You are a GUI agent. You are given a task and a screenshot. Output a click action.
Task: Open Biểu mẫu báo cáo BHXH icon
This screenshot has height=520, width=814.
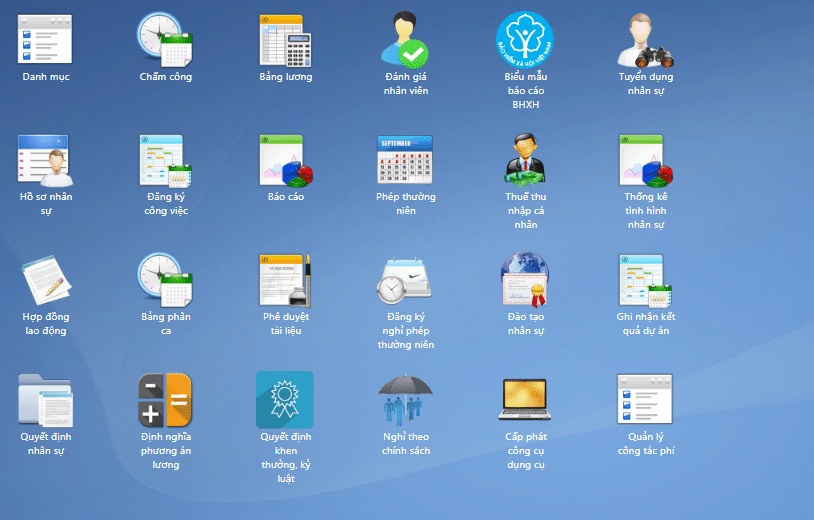[x=525, y=40]
